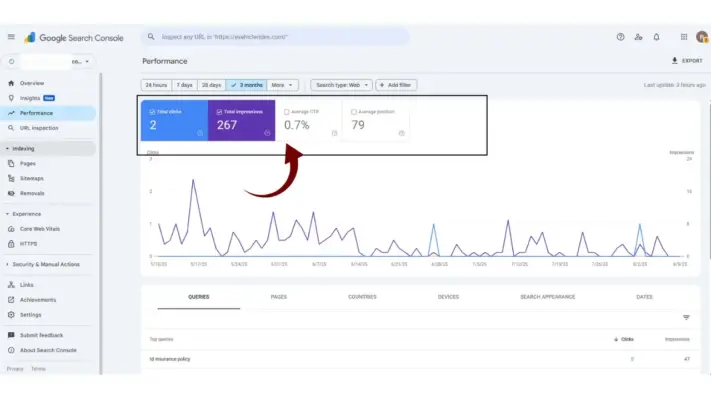Select the 24 hours date range
Screen dimensions: 711x400
tap(156, 85)
